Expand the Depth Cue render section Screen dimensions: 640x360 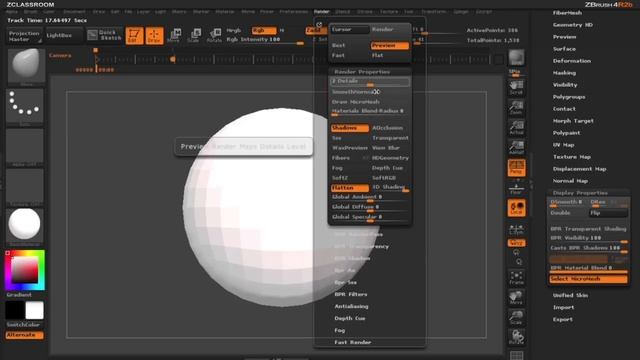pos(350,318)
